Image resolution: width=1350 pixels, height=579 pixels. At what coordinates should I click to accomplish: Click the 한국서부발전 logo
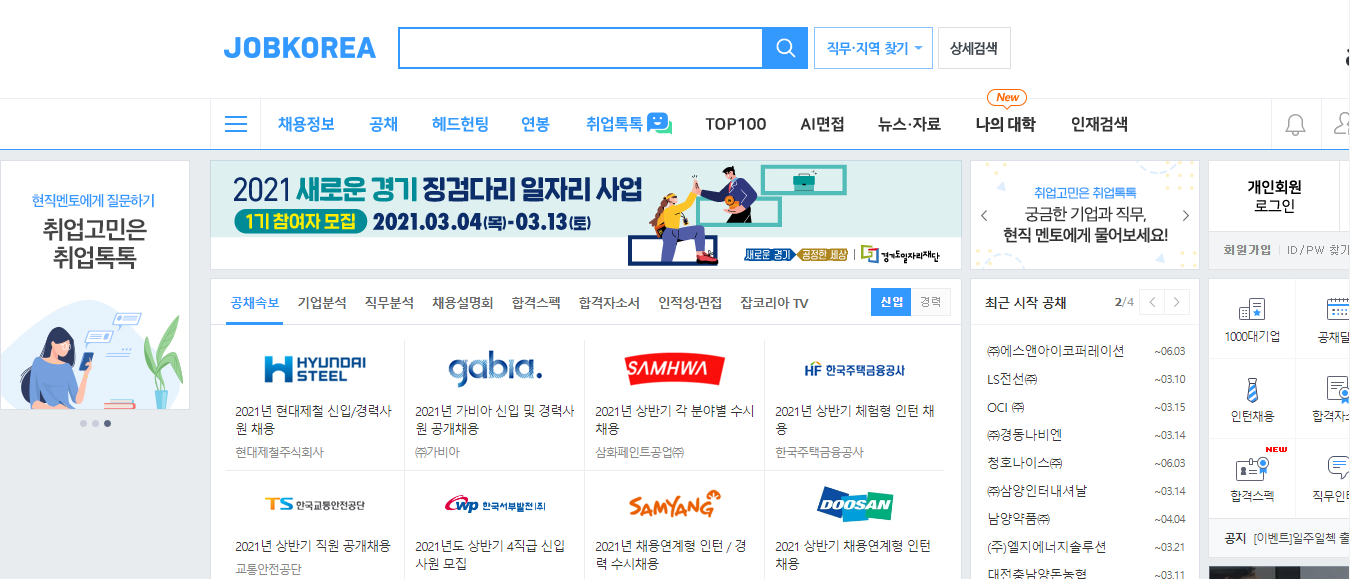pyautogui.click(x=495, y=505)
